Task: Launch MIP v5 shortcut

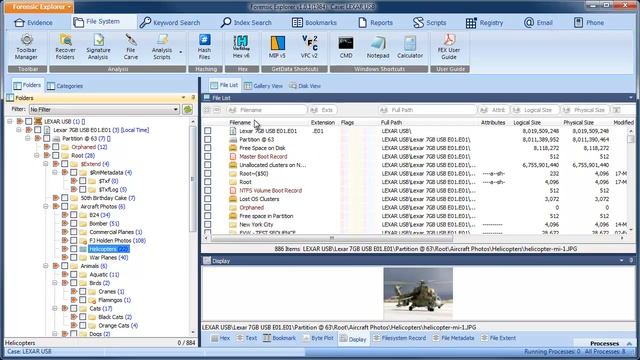Action: (277, 47)
